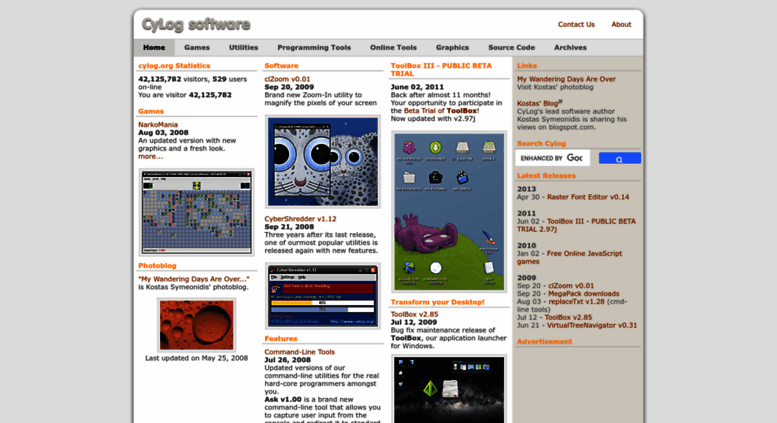Open ToolBox III PUBLIC BETA TRIAL 2.97j link

tap(576, 225)
